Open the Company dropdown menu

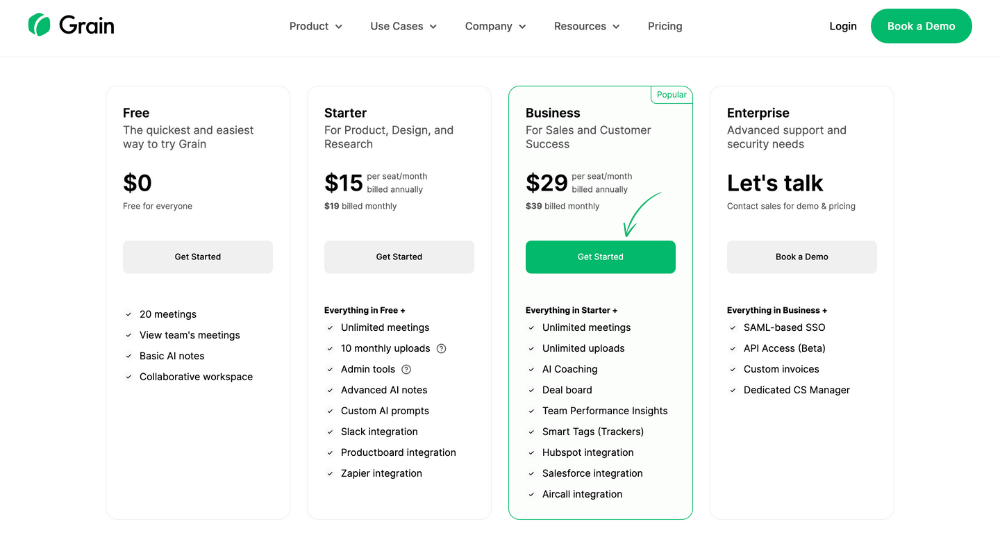(495, 26)
